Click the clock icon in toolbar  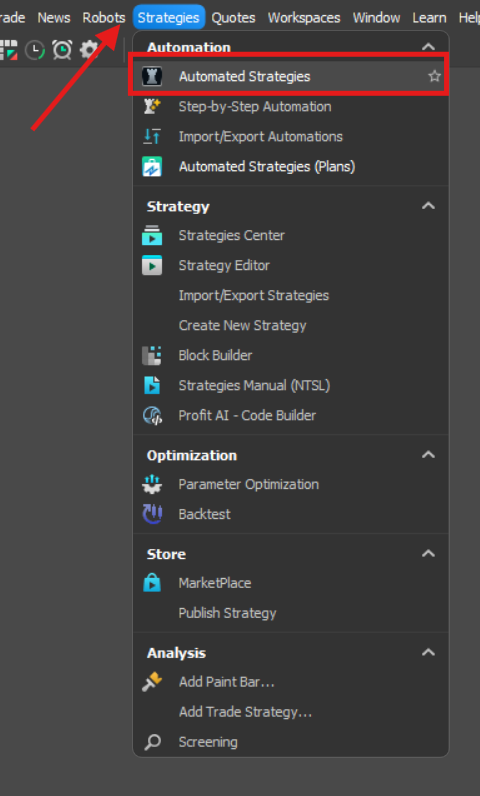pos(35,50)
